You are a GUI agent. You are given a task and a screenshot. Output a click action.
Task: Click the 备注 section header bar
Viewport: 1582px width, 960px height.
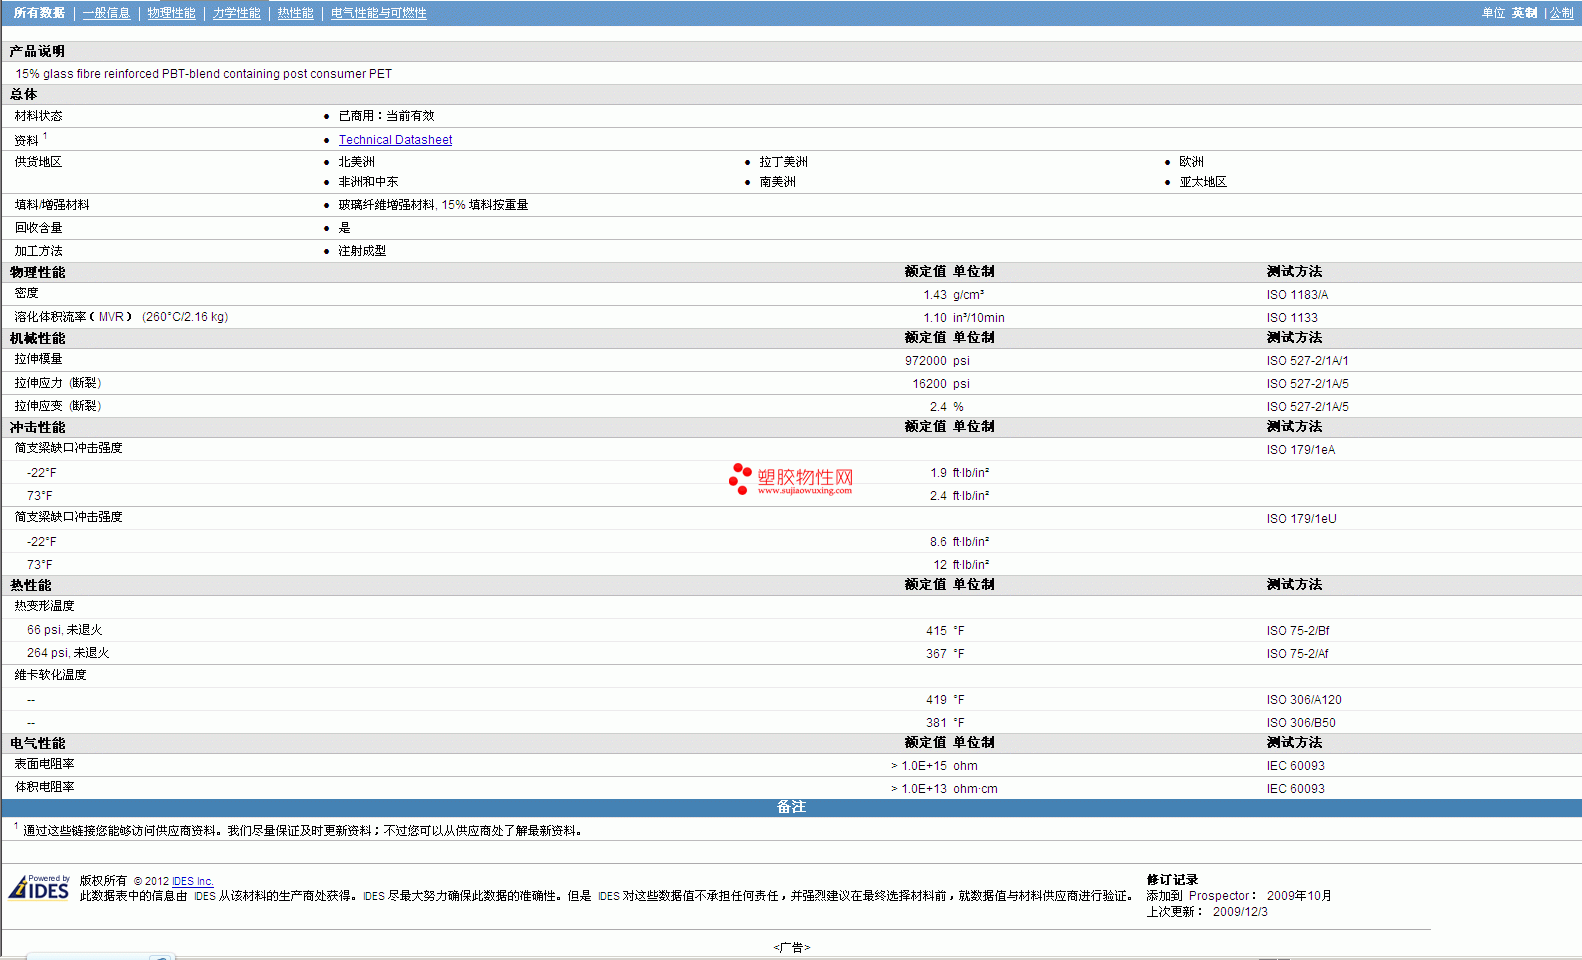791,807
